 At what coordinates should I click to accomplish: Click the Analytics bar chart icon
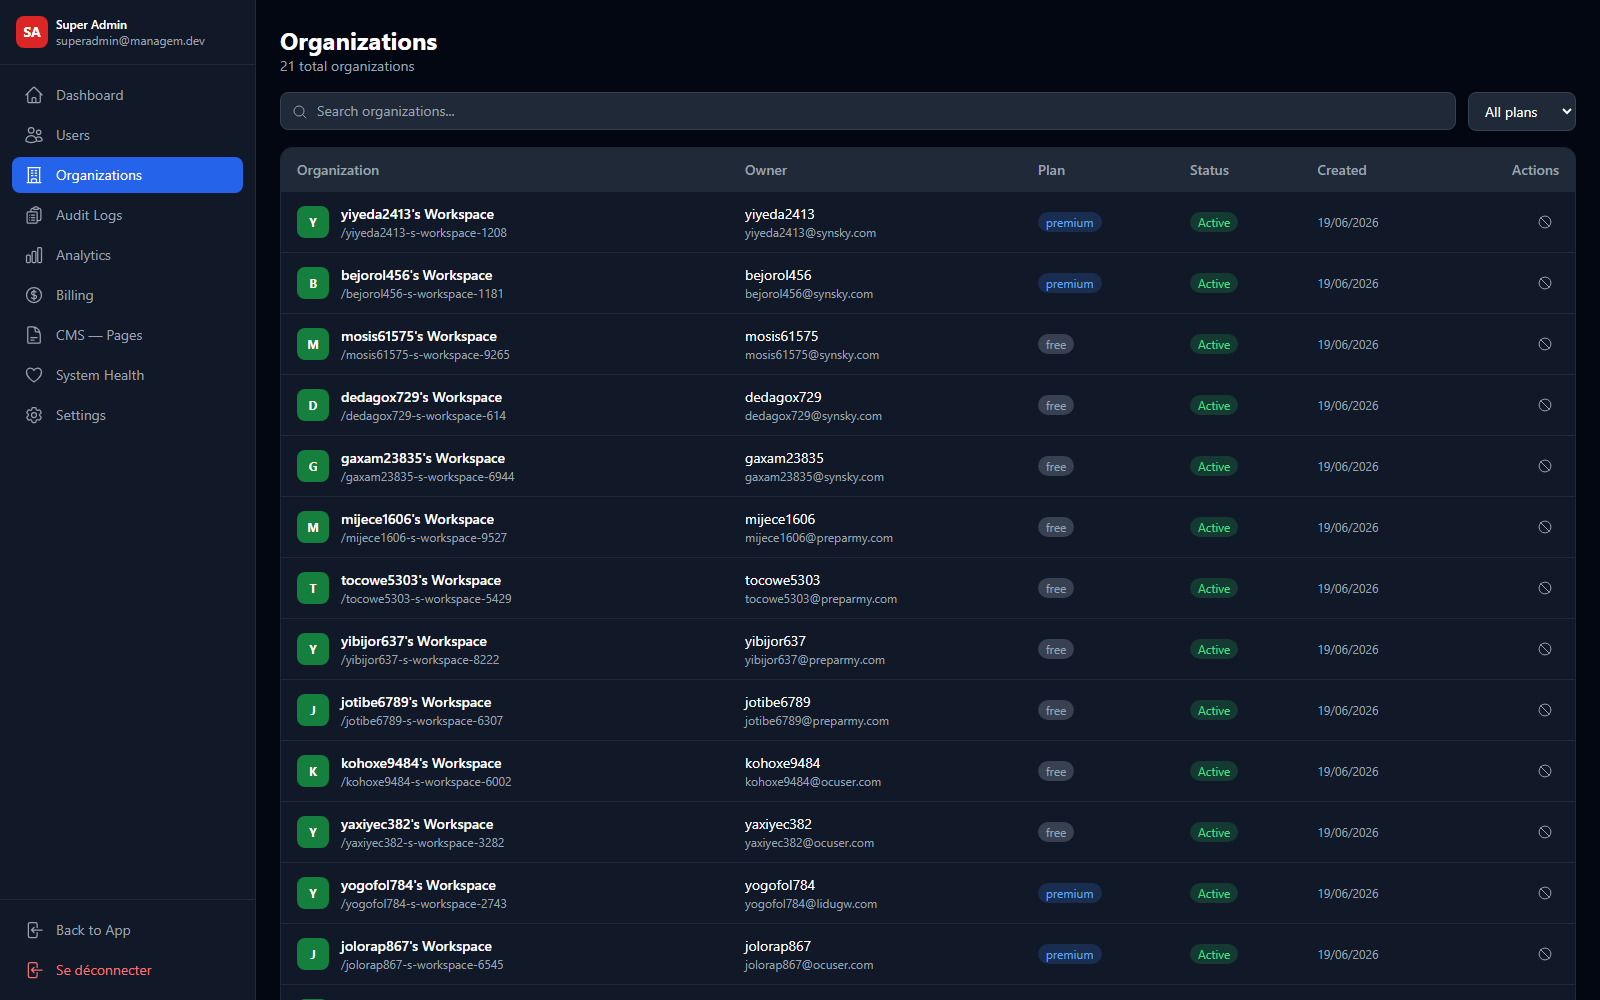click(x=34, y=255)
